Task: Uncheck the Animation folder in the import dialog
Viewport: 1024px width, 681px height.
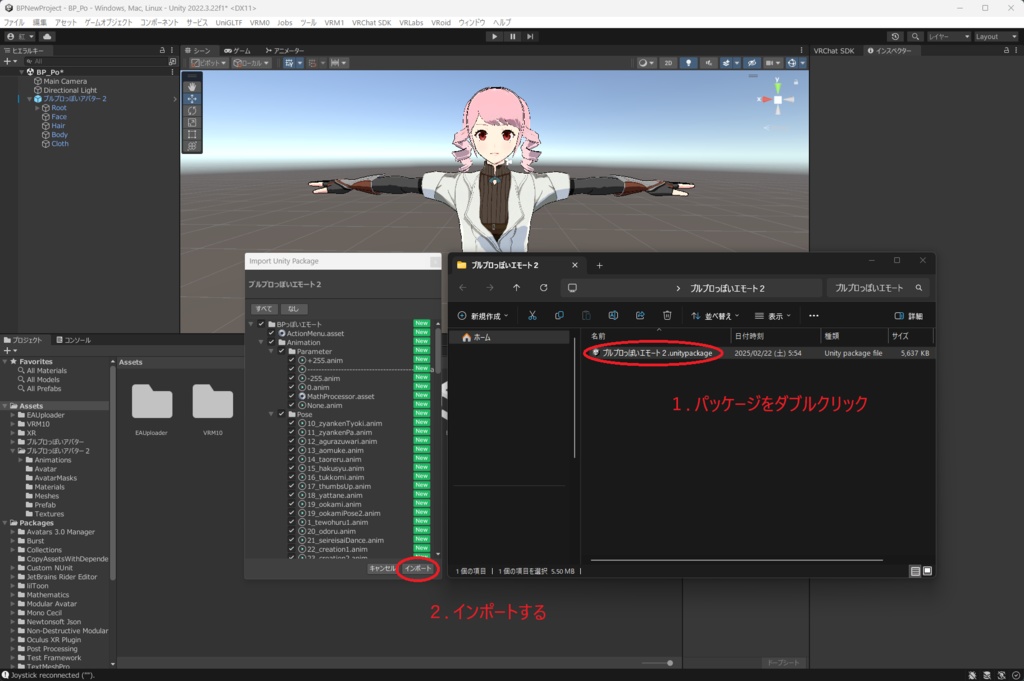Action: tap(270, 343)
